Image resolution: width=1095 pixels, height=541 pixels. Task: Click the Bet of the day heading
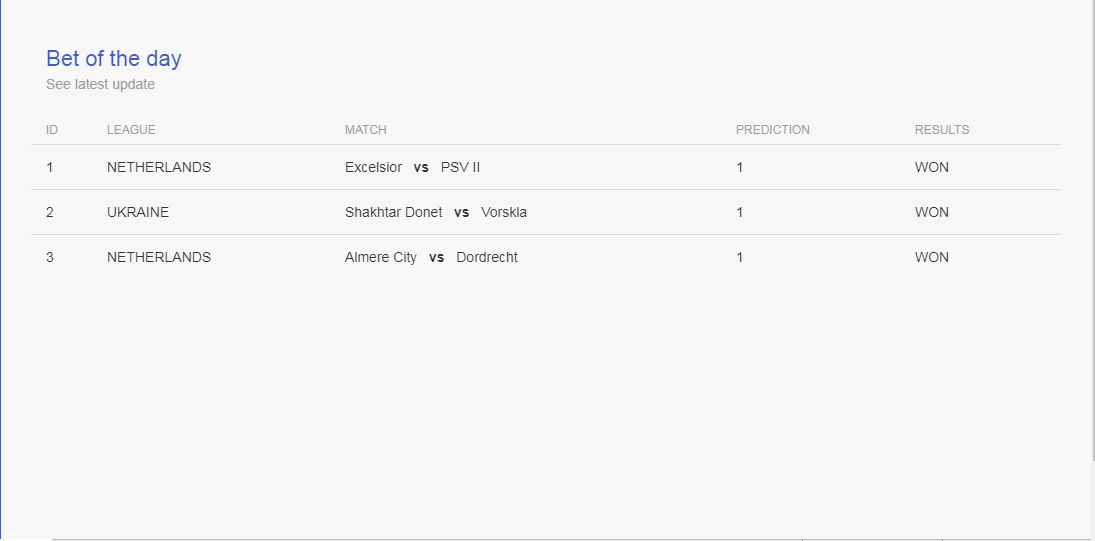coord(114,59)
